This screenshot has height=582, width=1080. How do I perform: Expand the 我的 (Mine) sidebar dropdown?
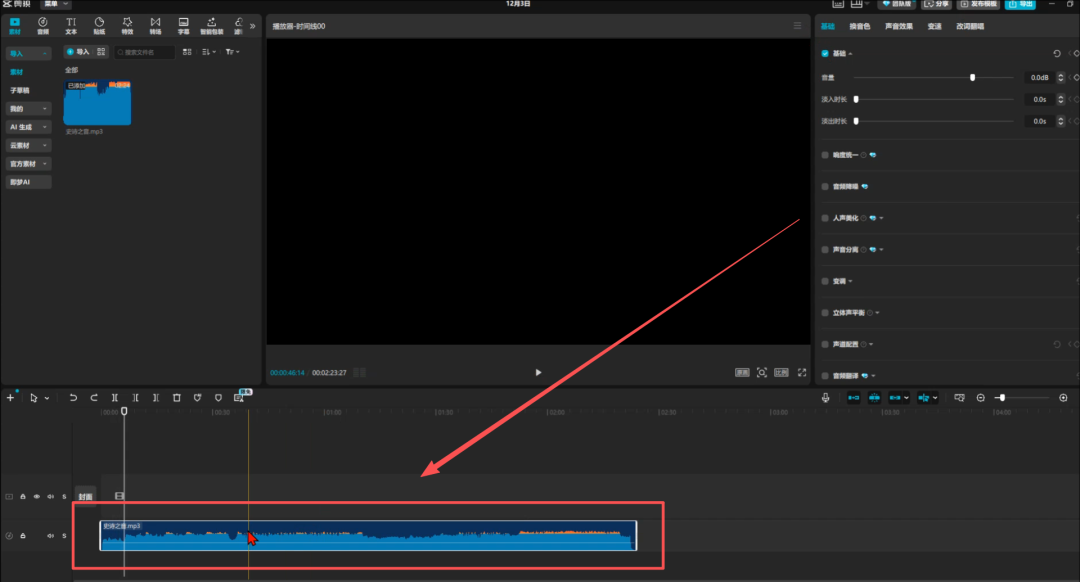click(29, 108)
